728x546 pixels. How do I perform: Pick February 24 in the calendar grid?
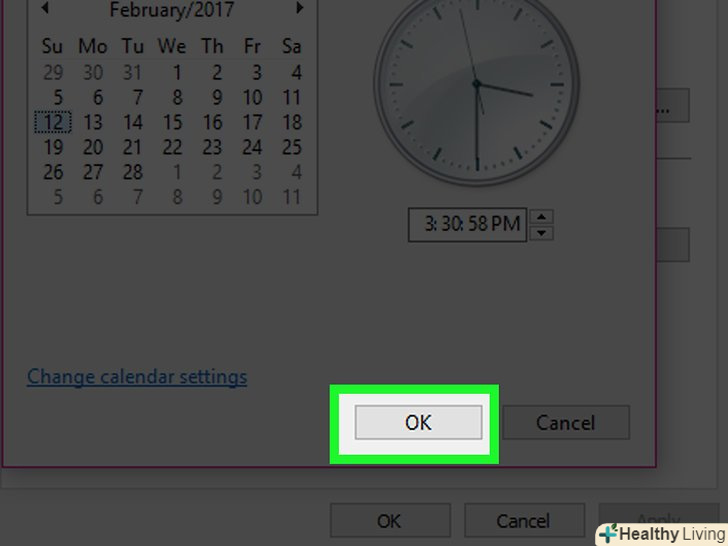(x=252, y=148)
